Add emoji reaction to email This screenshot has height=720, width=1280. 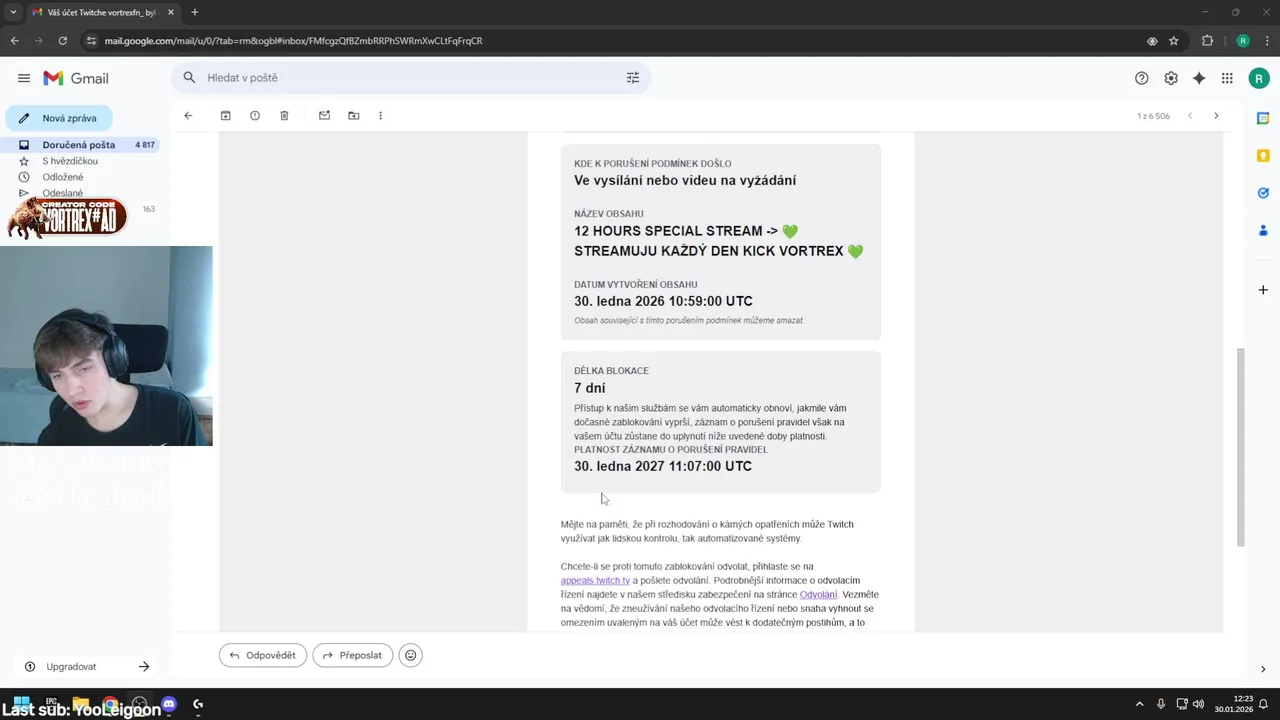(410, 655)
